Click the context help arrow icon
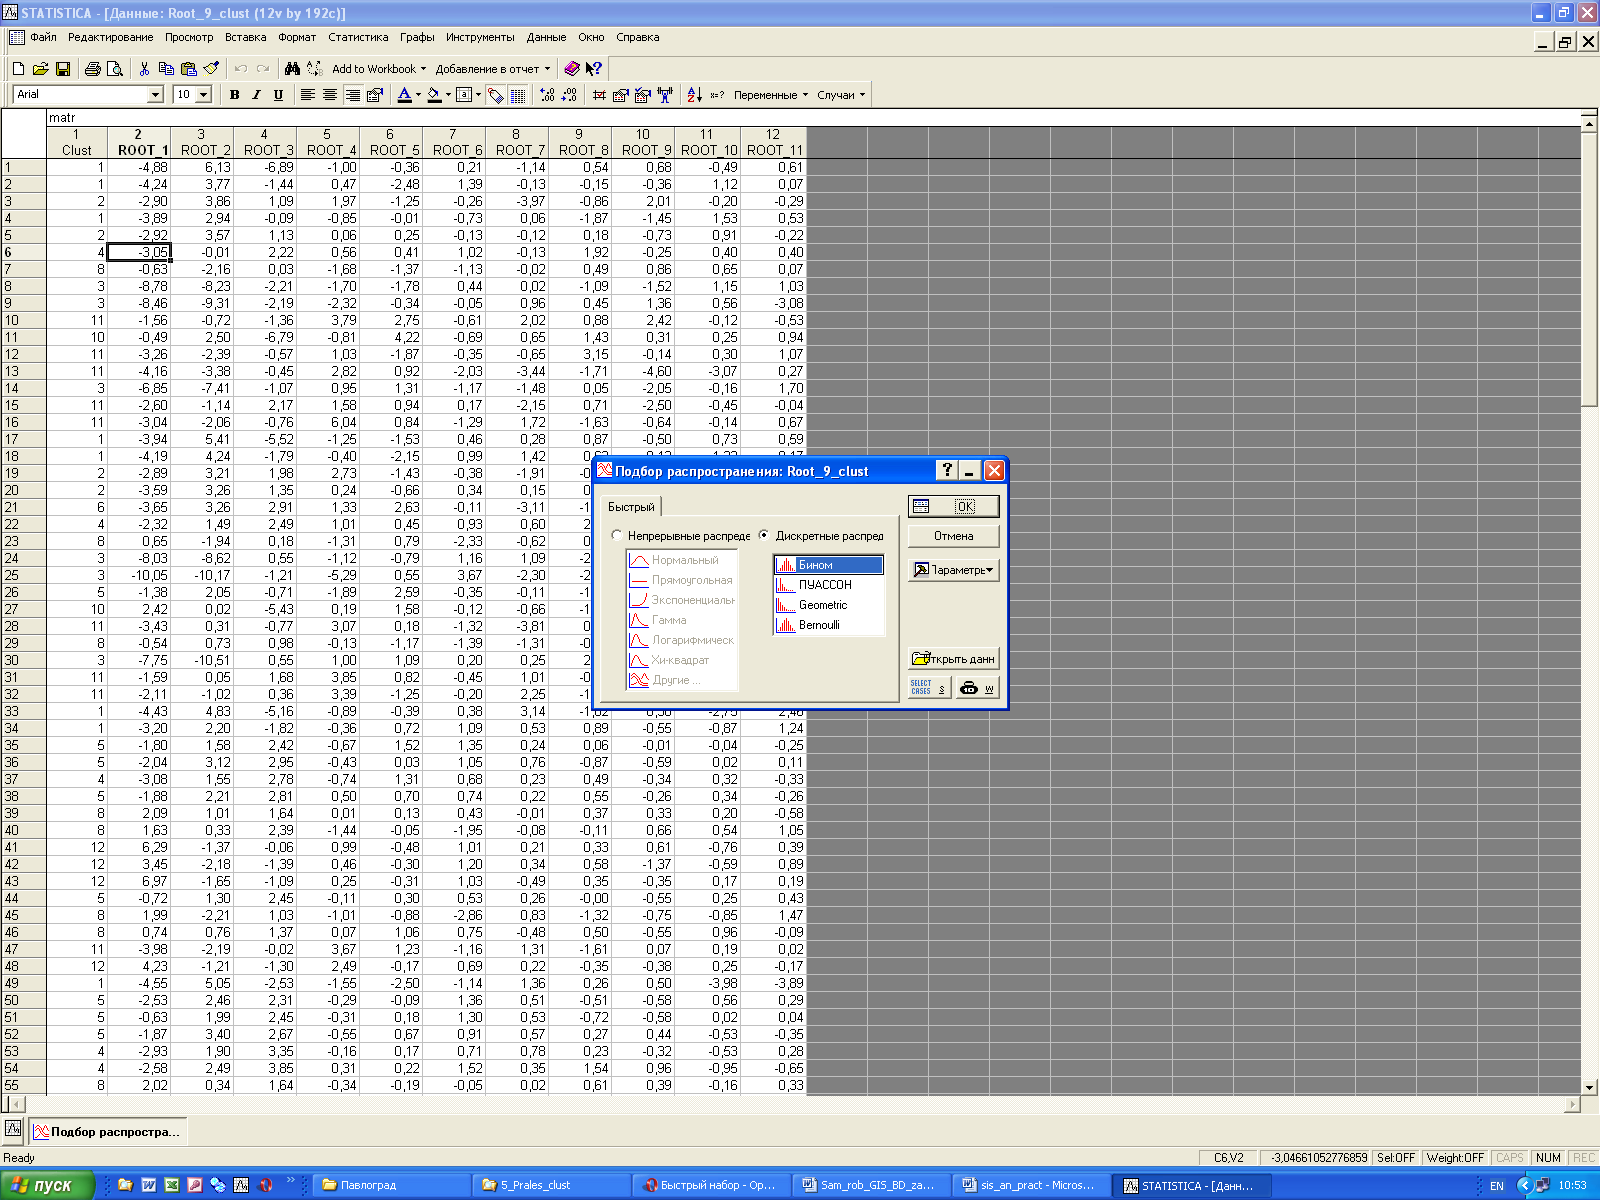This screenshot has height=1200, width=1600. click(x=594, y=69)
